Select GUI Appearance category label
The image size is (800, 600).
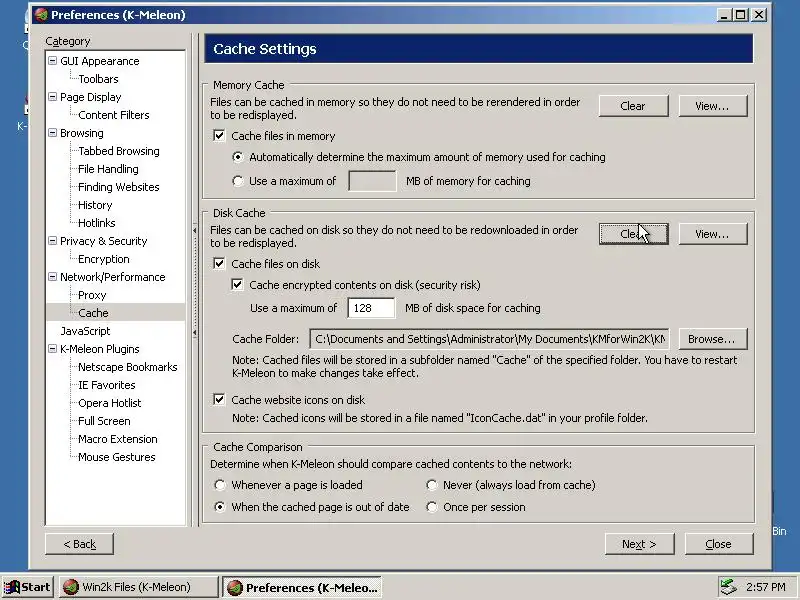coord(99,61)
